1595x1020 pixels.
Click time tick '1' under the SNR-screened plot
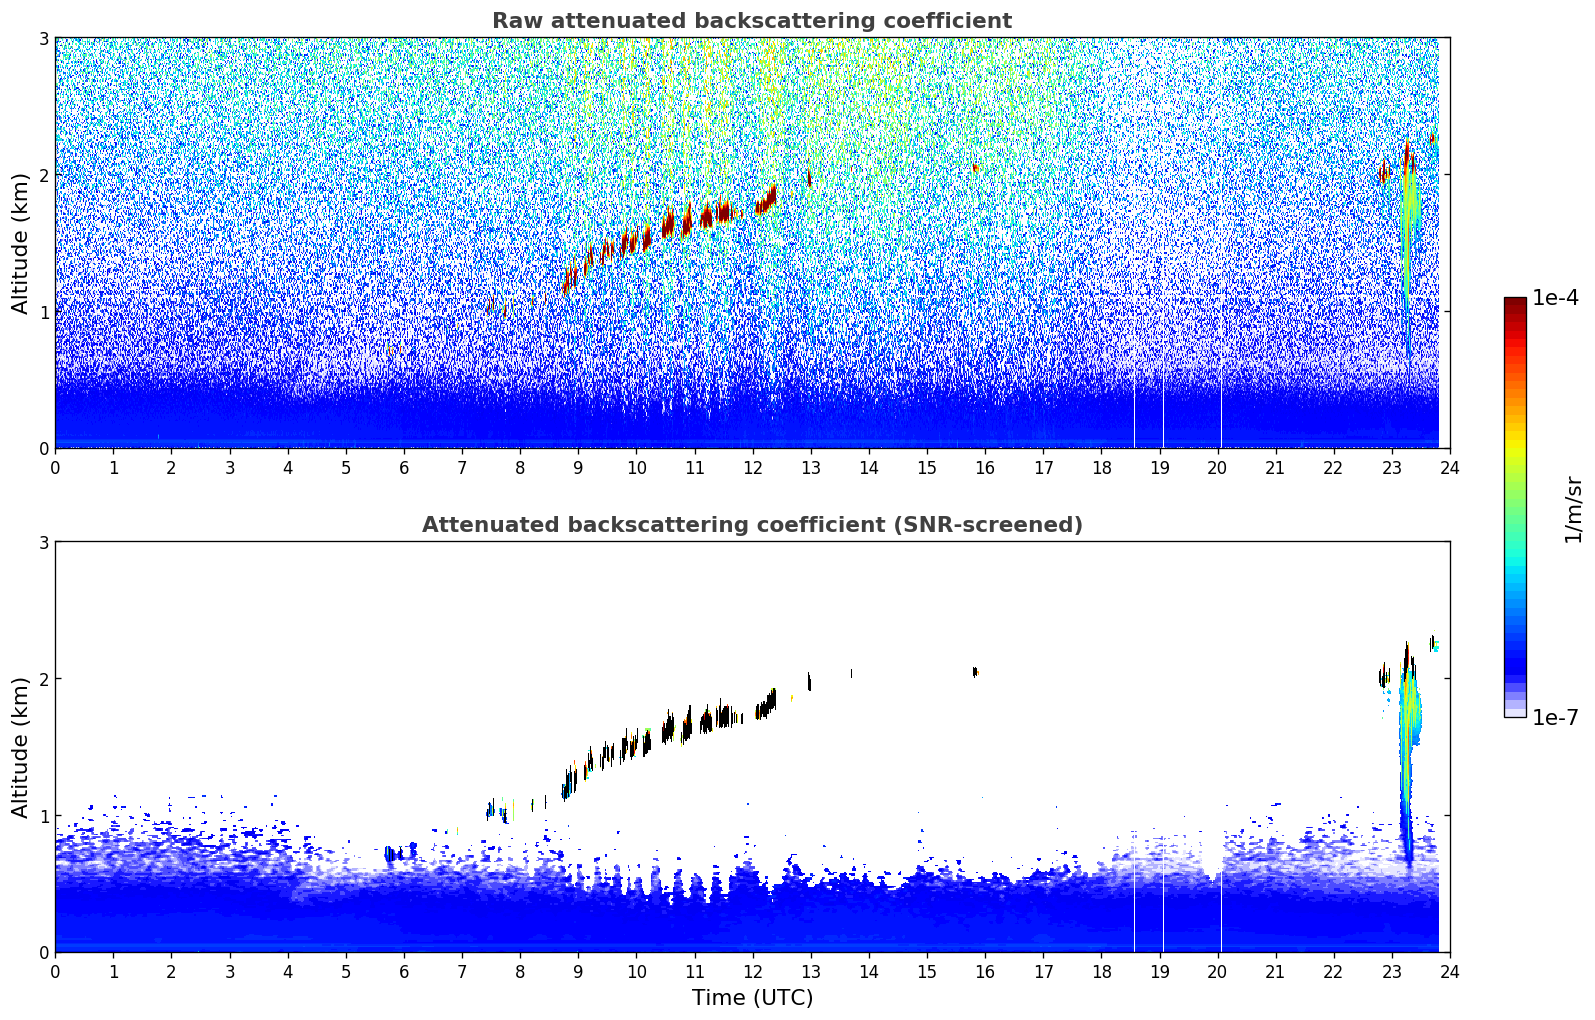[x=113, y=971]
